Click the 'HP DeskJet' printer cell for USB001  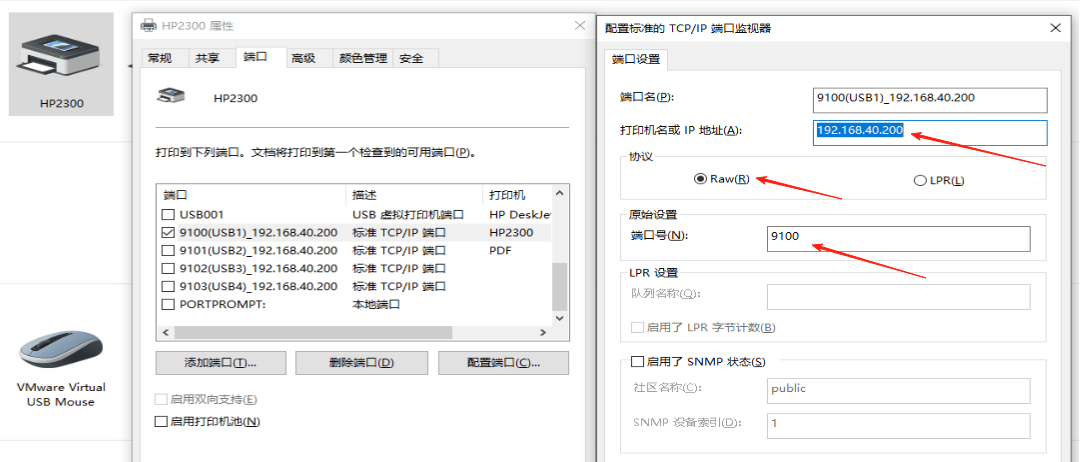tap(520, 215)
